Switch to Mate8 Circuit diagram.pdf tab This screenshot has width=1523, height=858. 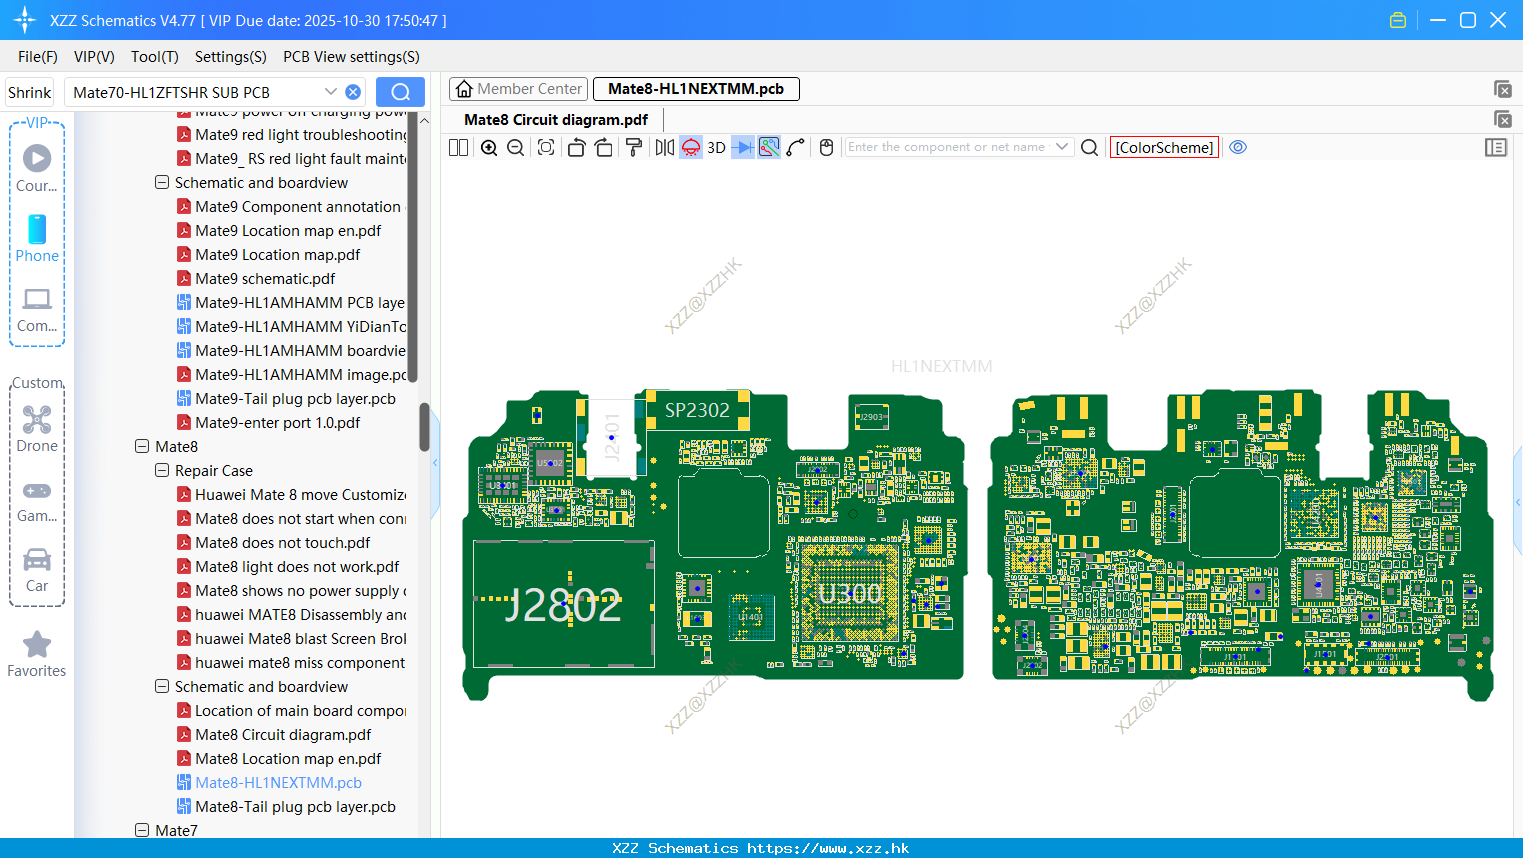coord(556,119)
